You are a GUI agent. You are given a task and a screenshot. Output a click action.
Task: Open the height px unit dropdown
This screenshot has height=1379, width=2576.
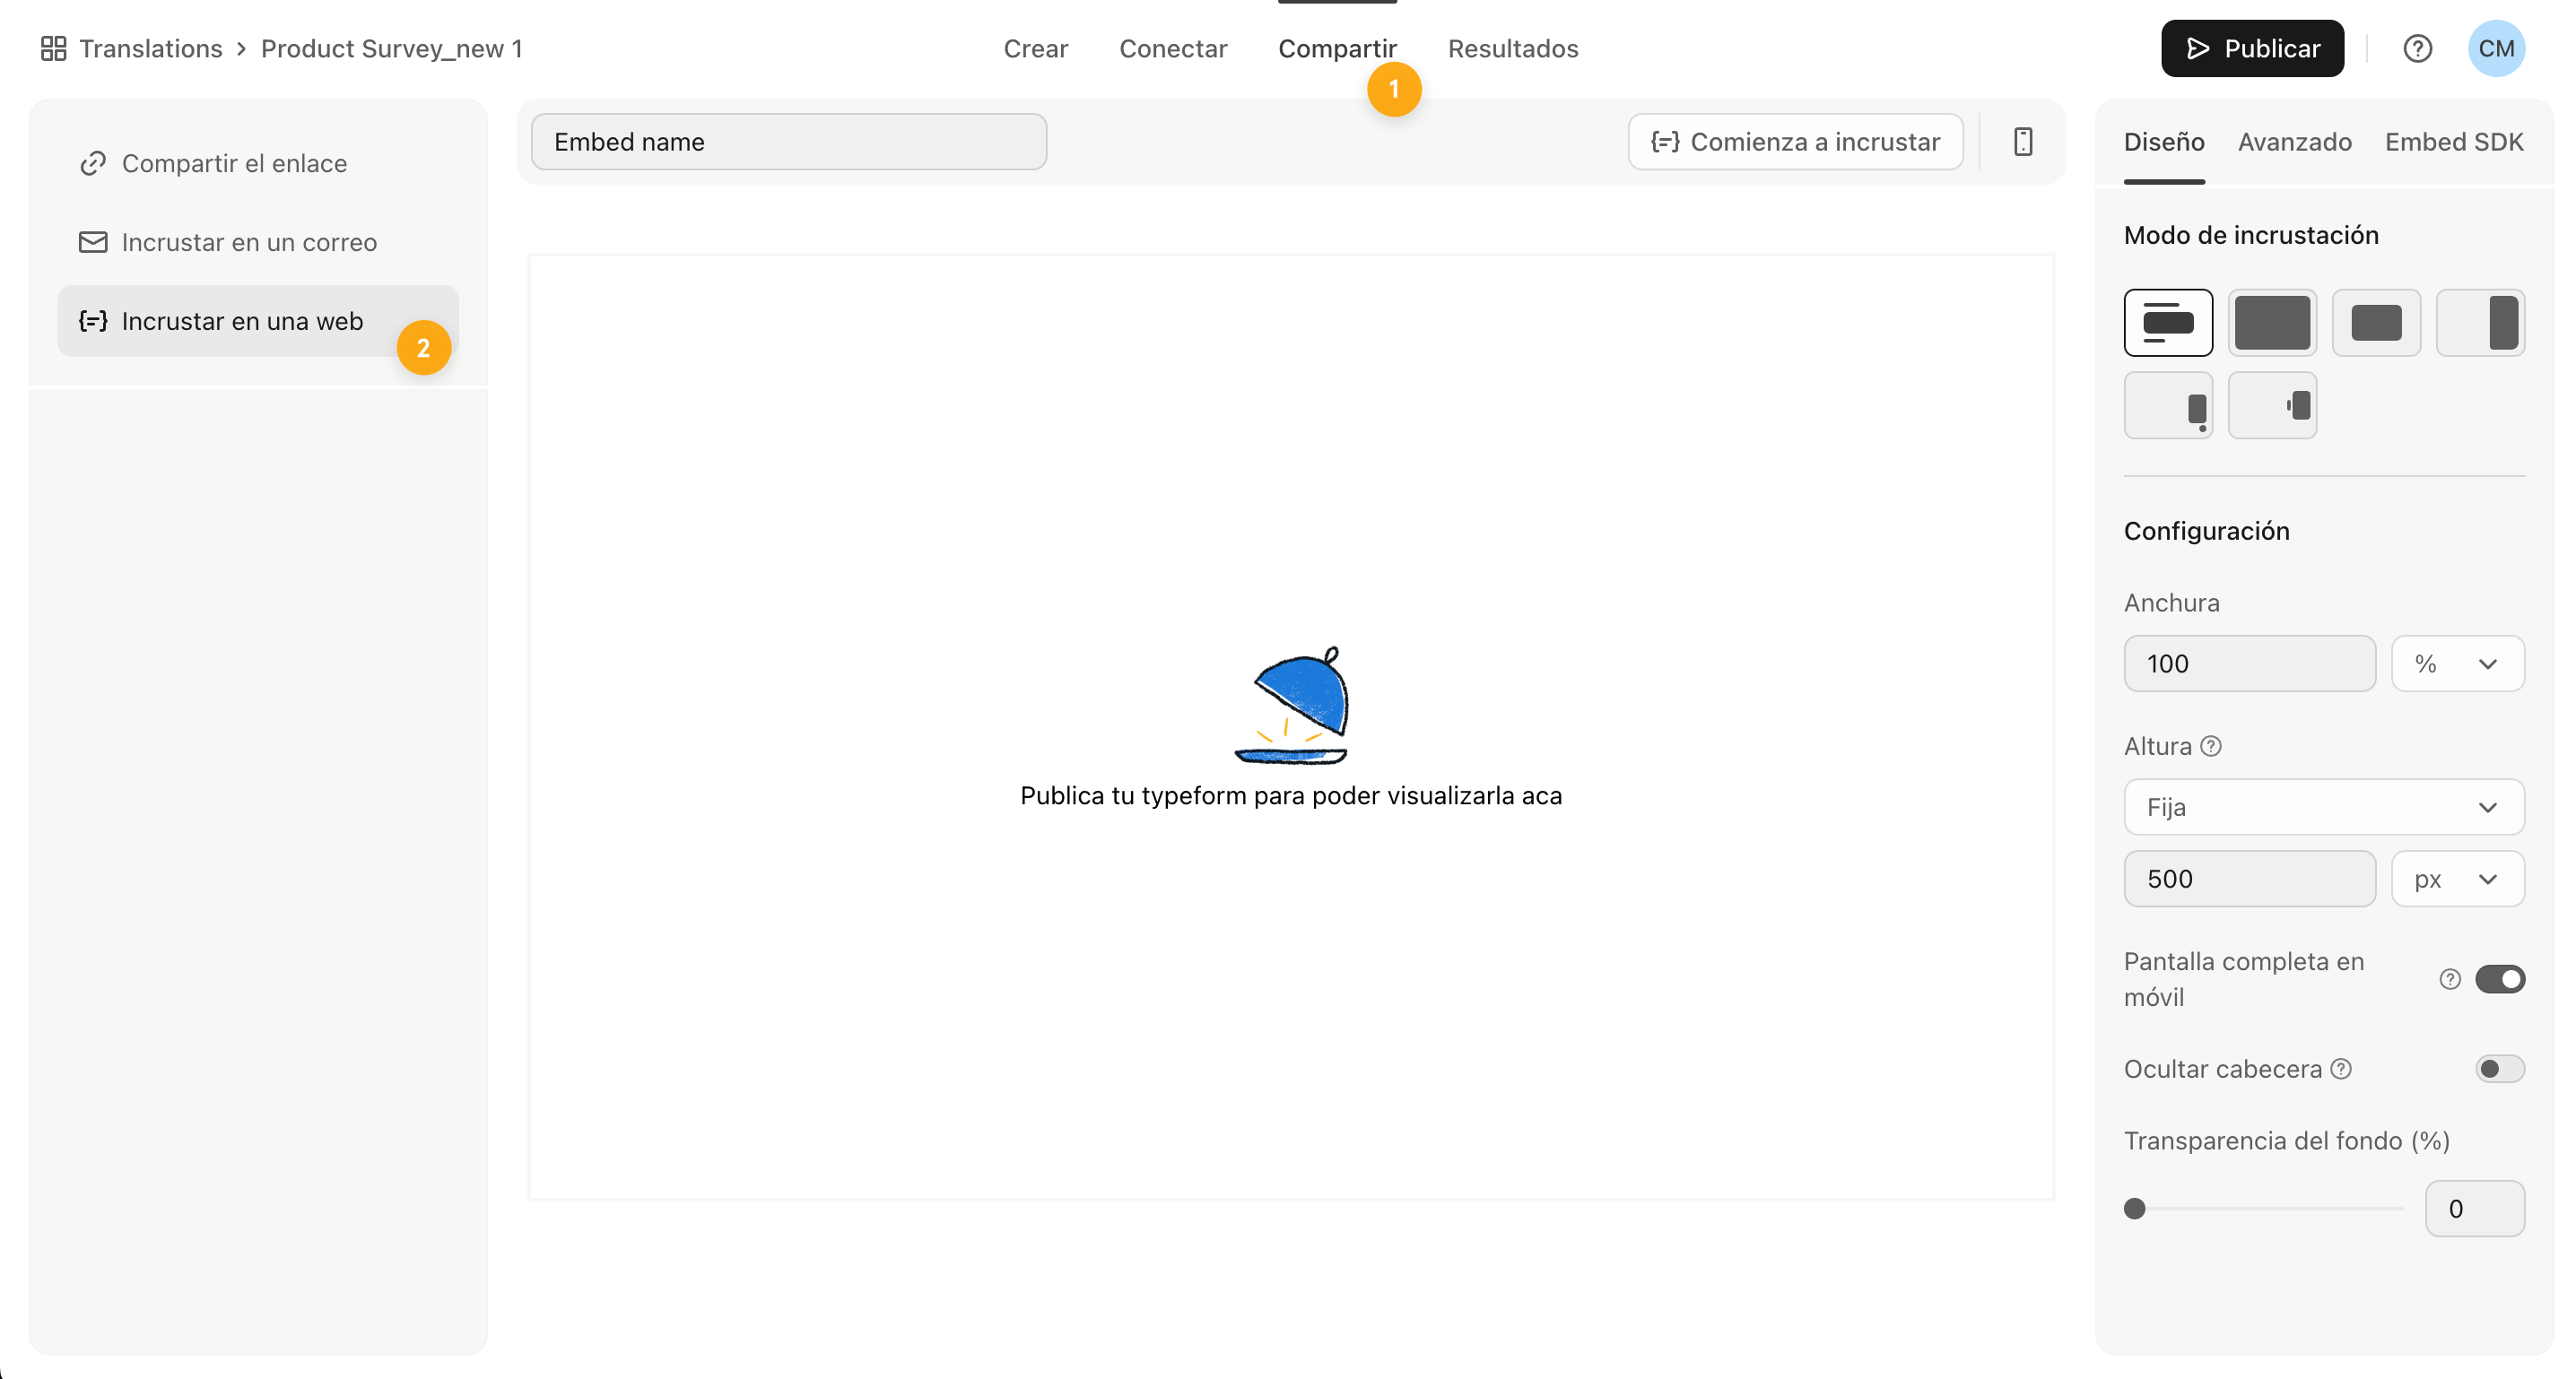pyautogui.click(x=2457, y=879)
